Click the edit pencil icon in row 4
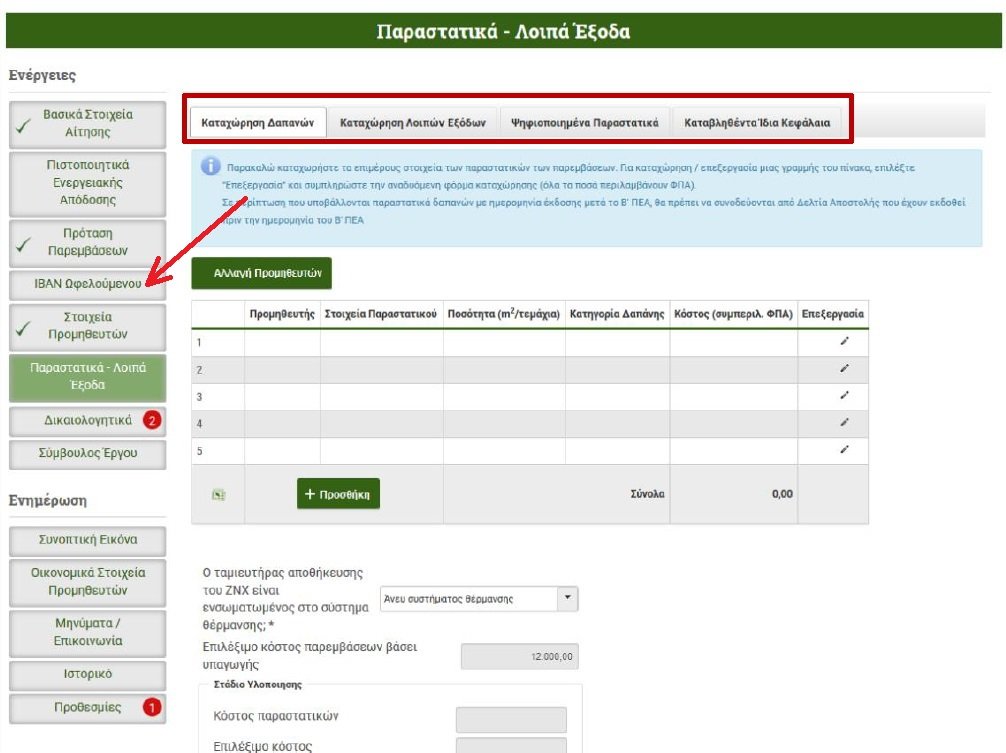Screen dimensions: 1006x753 844,423
